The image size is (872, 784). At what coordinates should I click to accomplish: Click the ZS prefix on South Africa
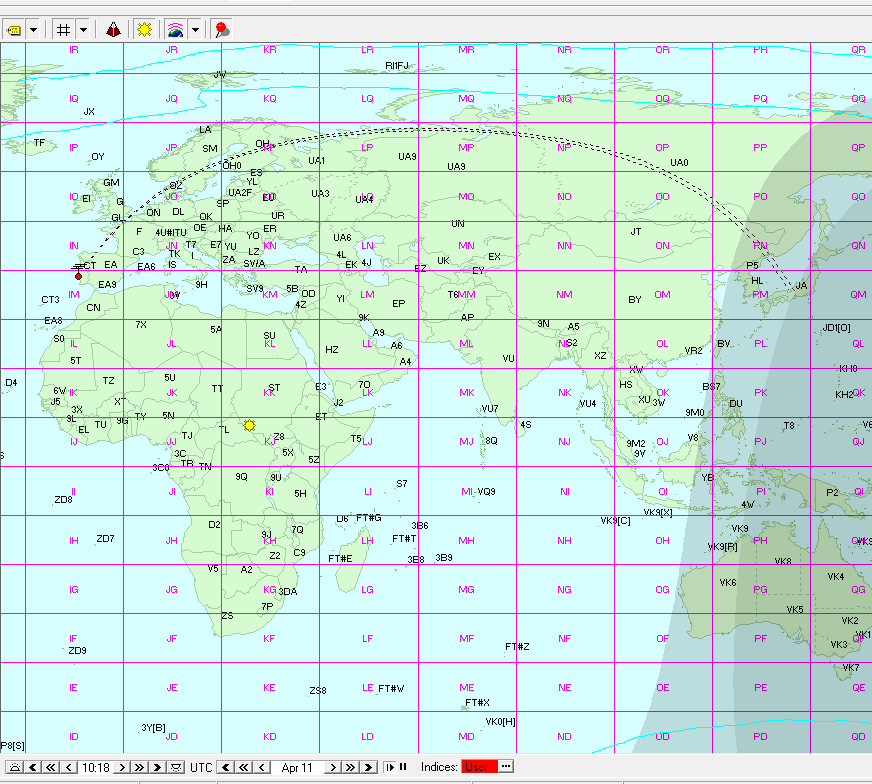pos(227,616)
